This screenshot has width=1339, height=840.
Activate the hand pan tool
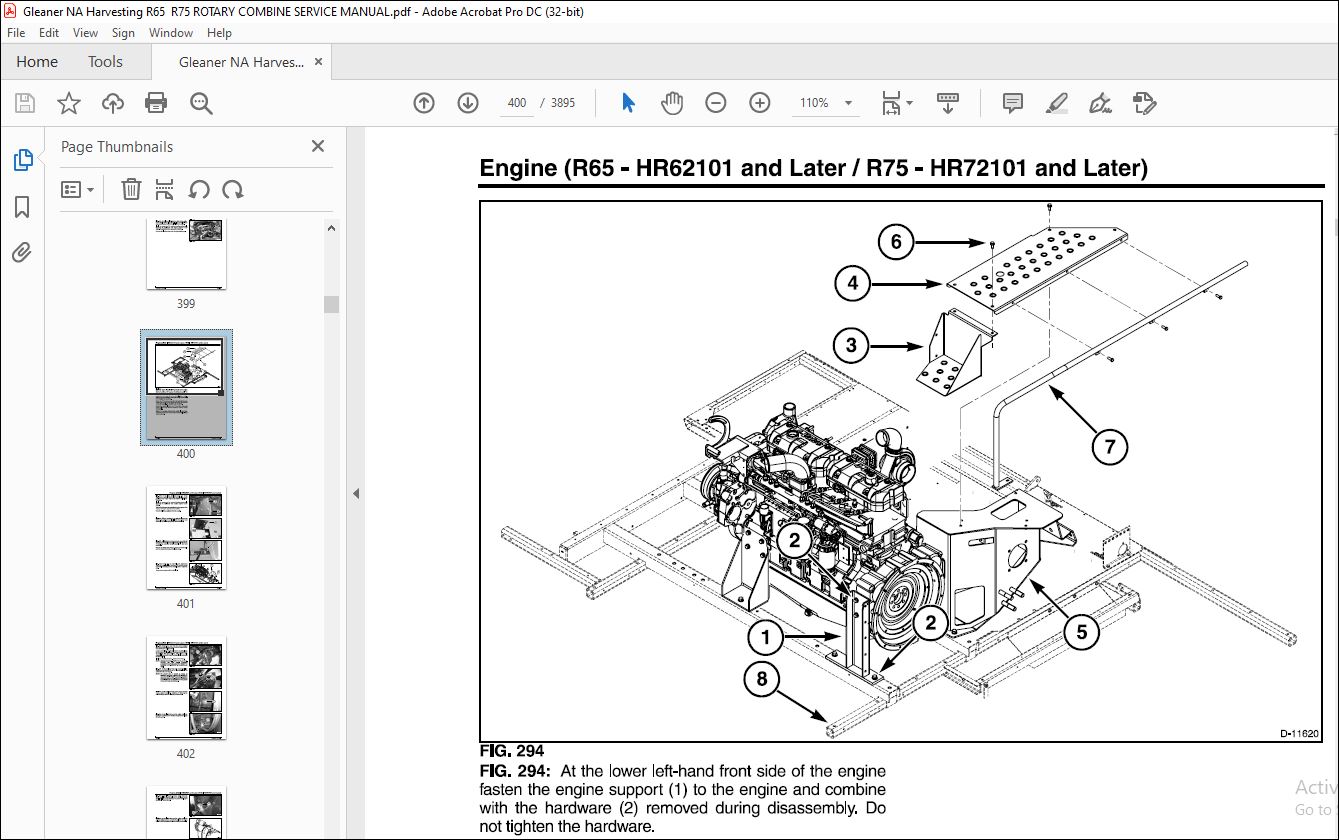(x=672, y=103)
